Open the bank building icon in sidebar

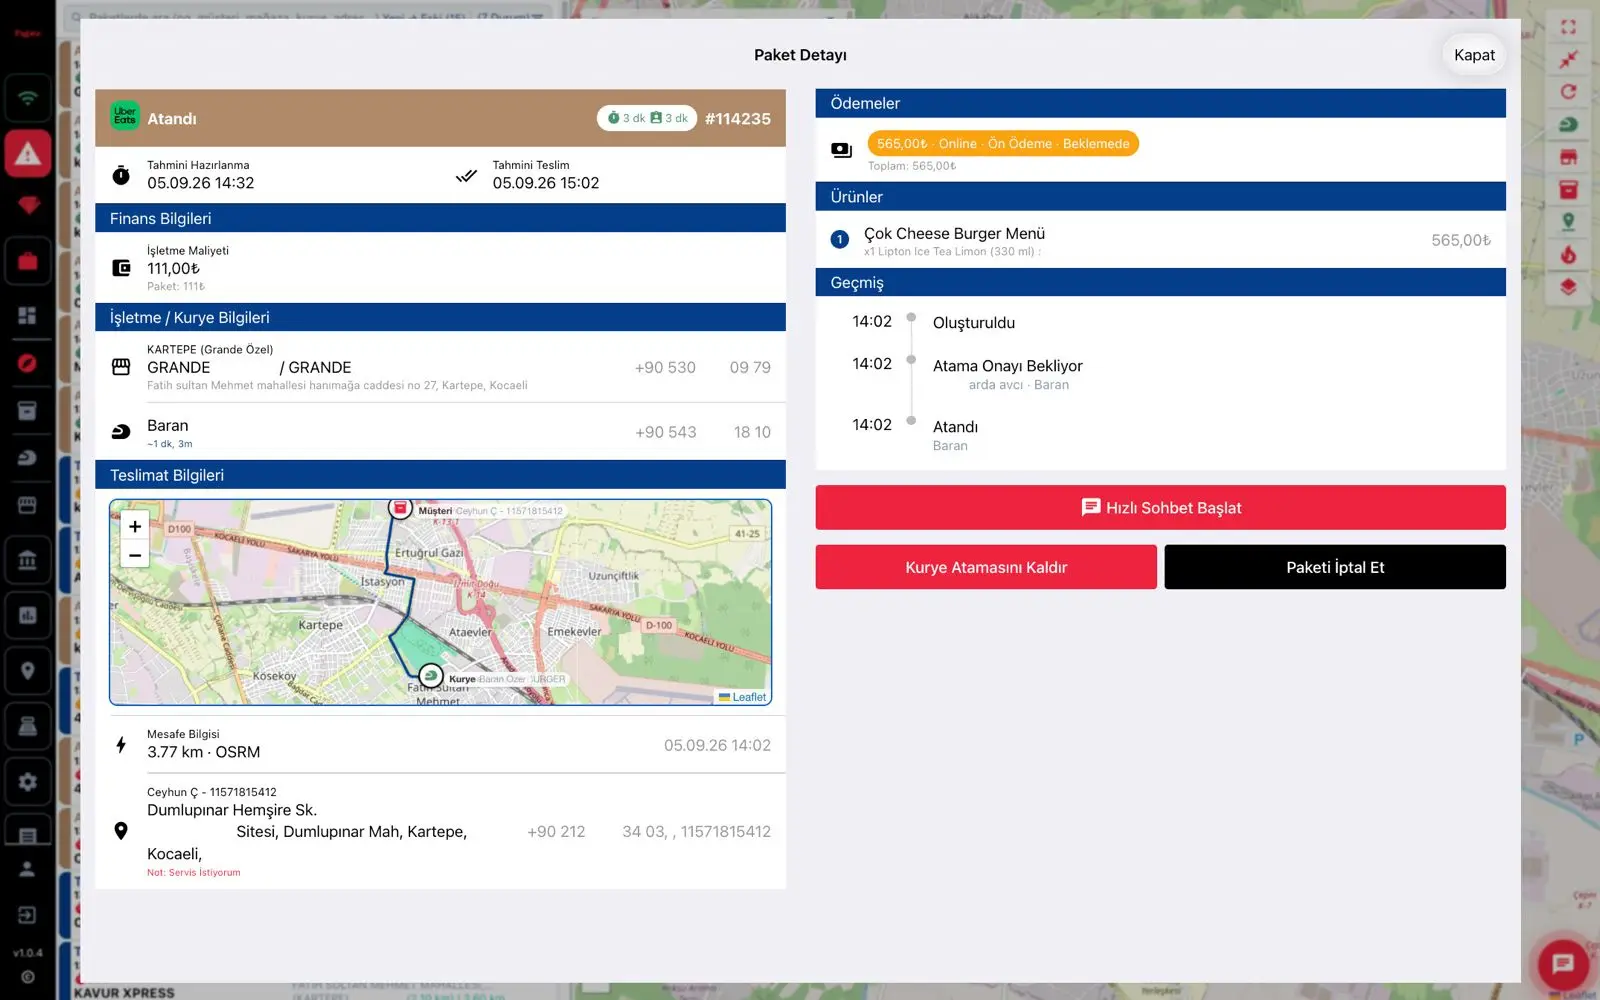click(x=27, y=560)
